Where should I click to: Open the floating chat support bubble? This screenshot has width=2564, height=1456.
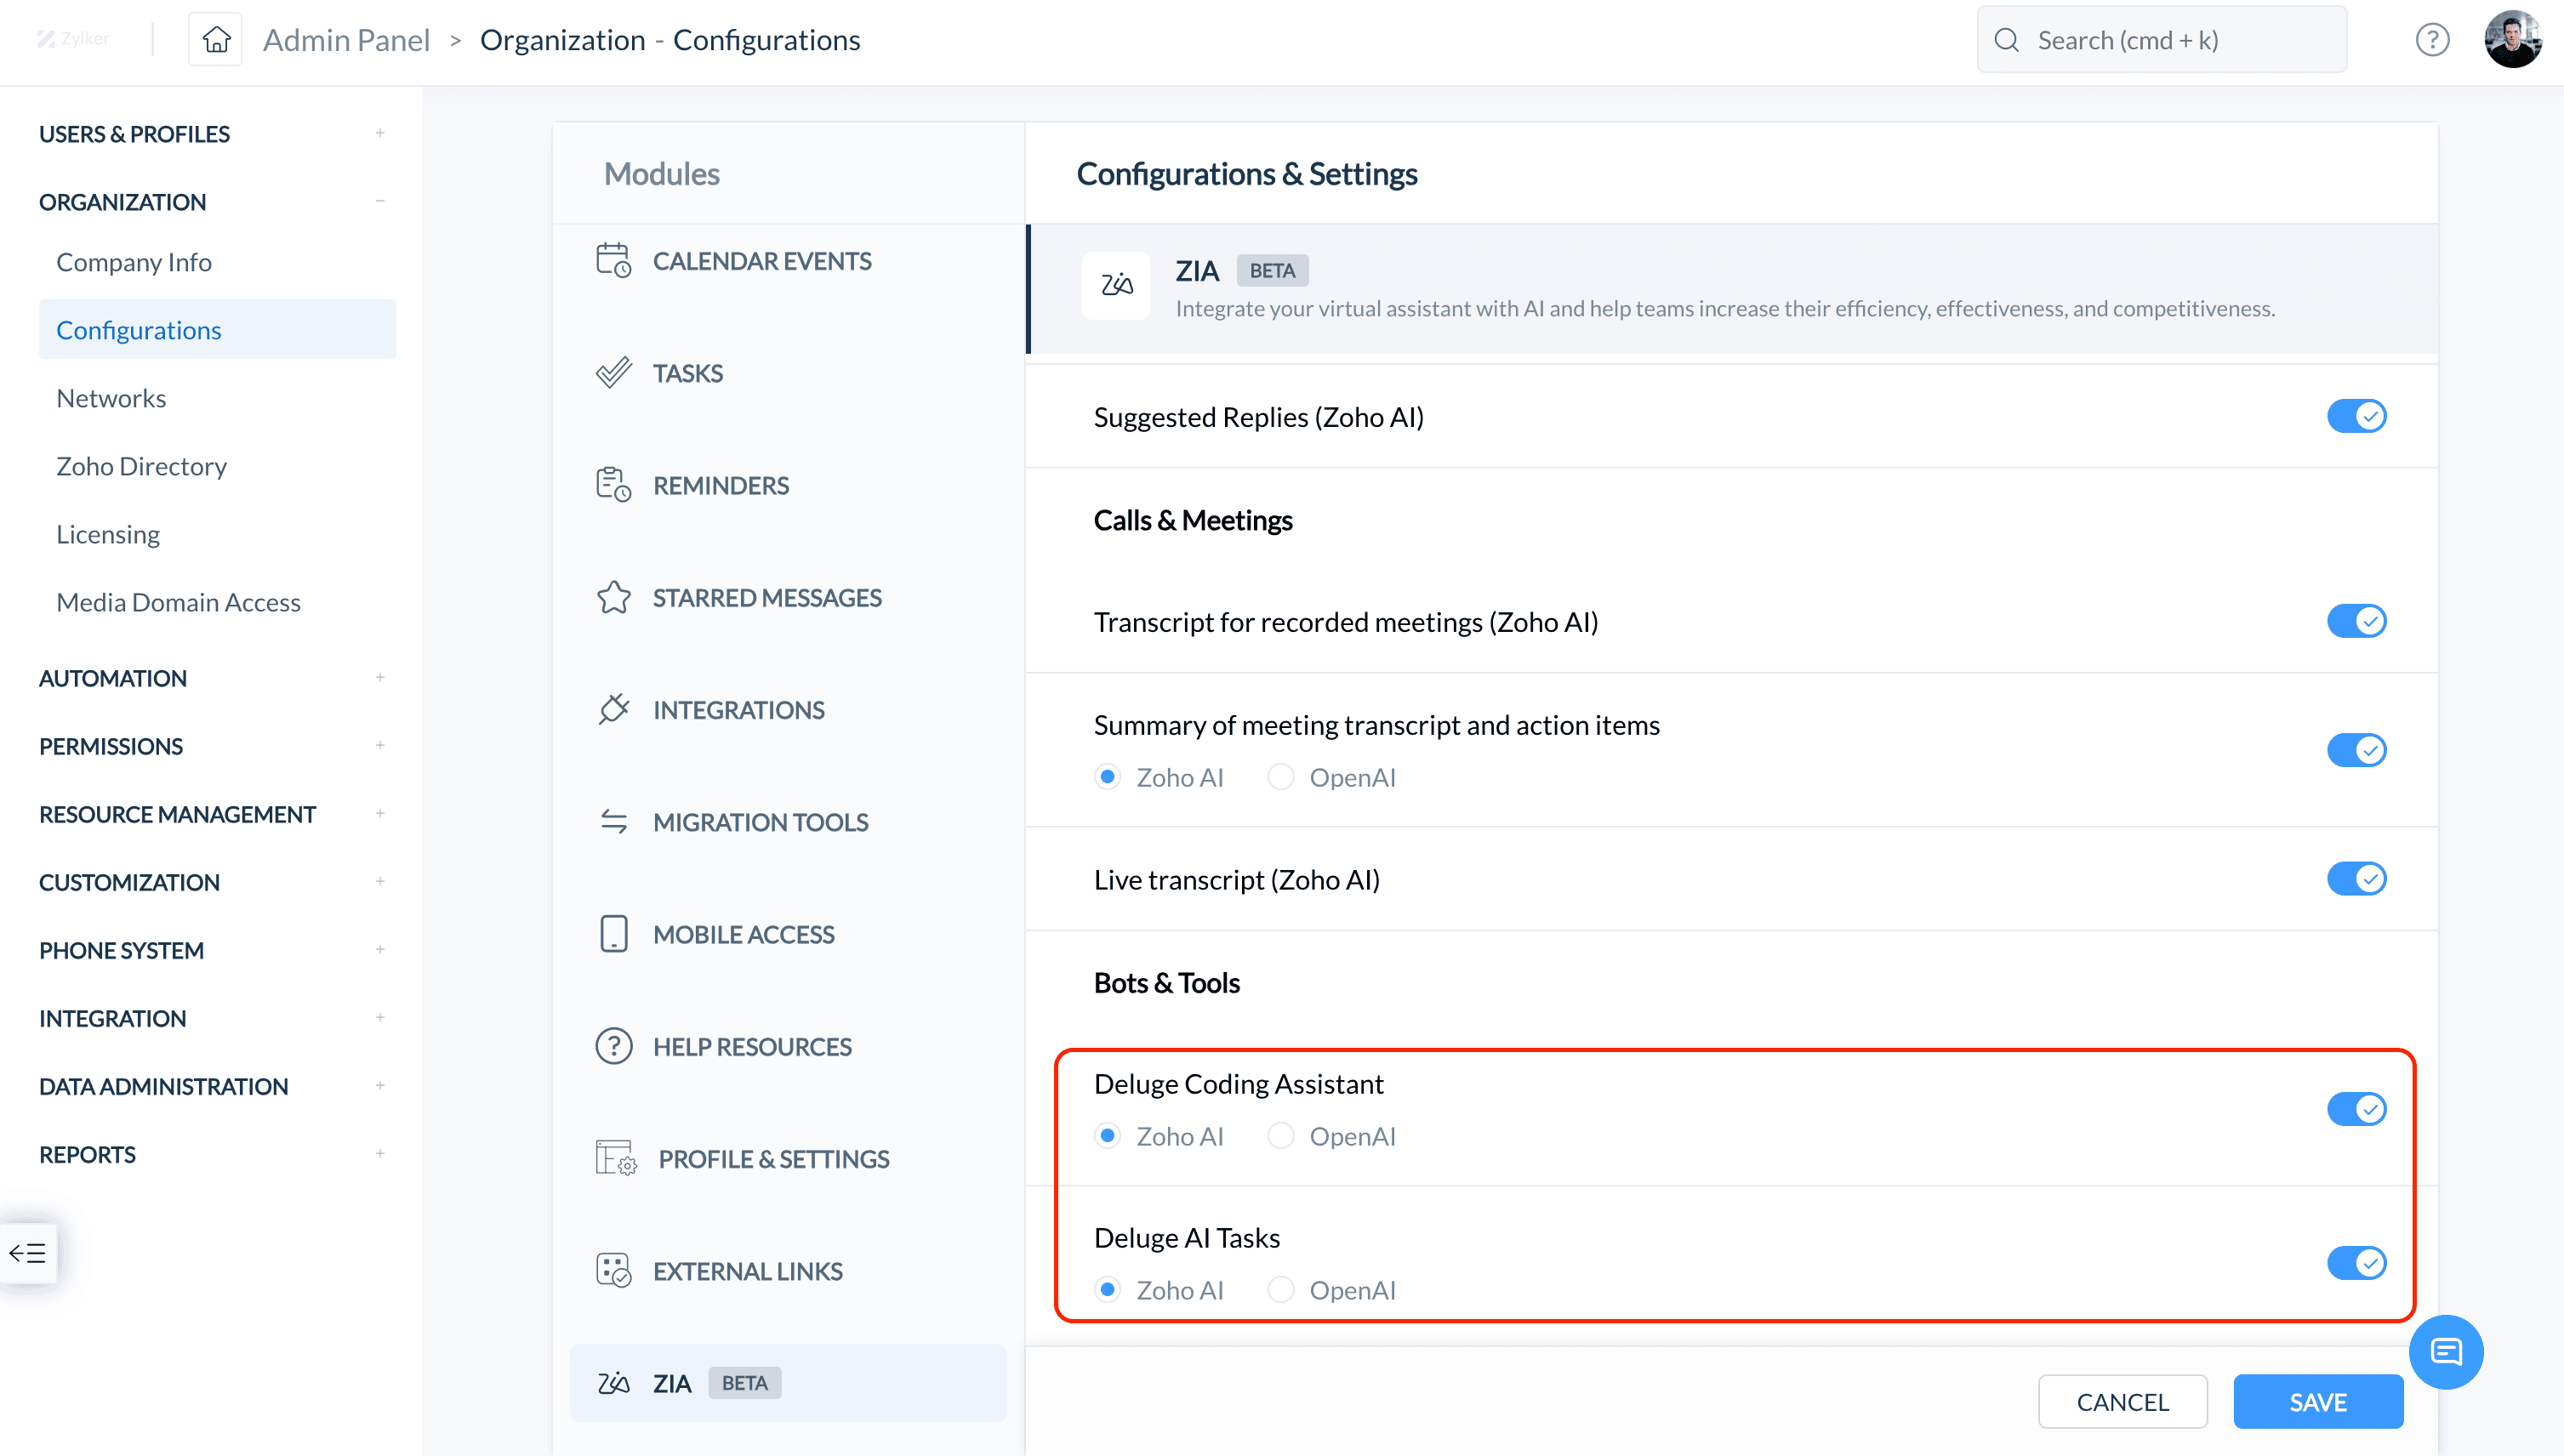click(x=2446, y=1352)
